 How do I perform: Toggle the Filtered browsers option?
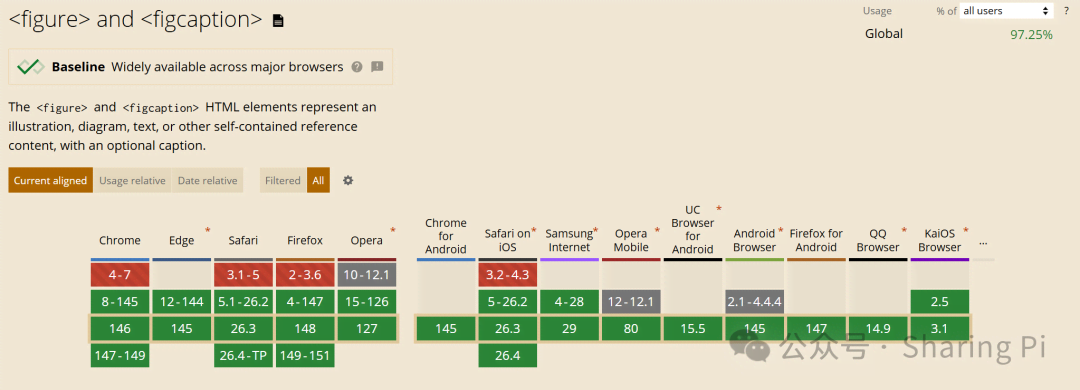pyautogui.click(x=283, y=181)
